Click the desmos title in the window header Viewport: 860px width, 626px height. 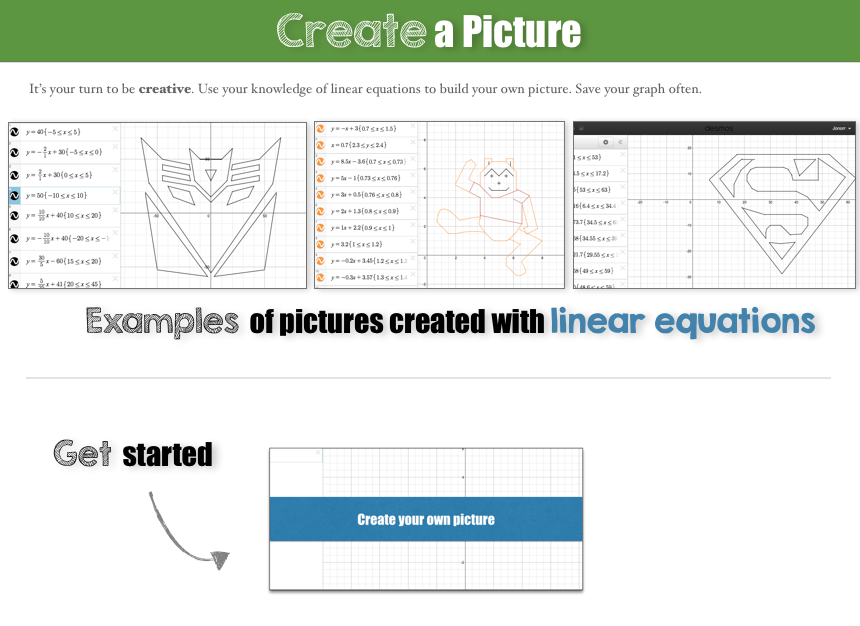[x=718, y=128]
